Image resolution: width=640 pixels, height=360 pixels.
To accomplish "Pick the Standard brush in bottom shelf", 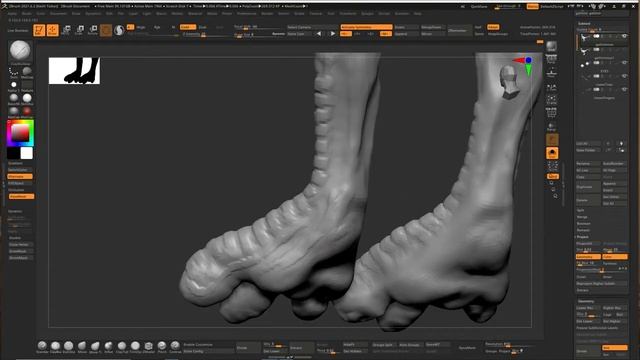I will [42, 346].
